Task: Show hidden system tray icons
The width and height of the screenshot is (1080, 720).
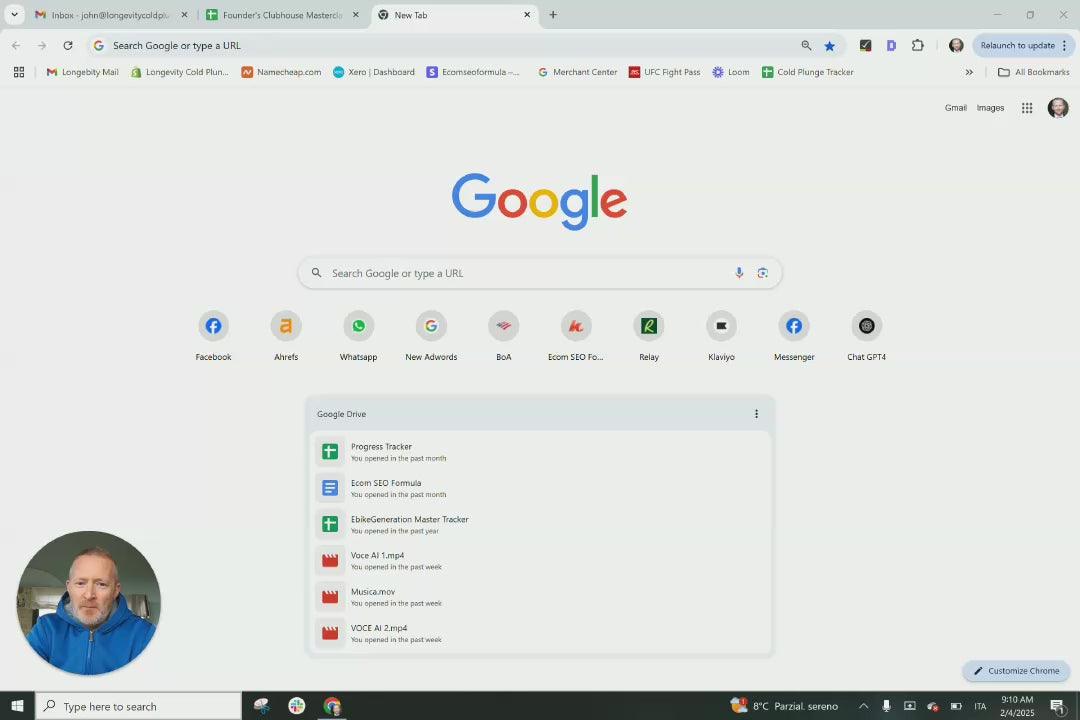Action: click(863, 706)
